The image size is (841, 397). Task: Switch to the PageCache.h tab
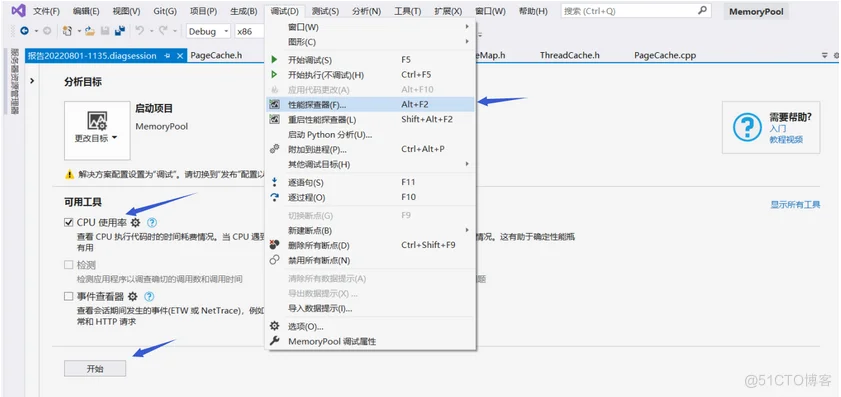[x=216, y=55]
